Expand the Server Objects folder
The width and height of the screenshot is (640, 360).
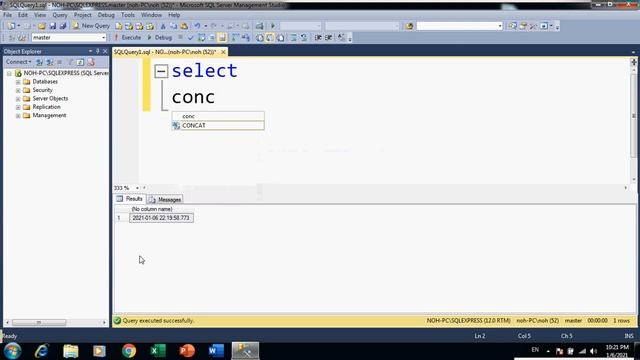[18, 99]
